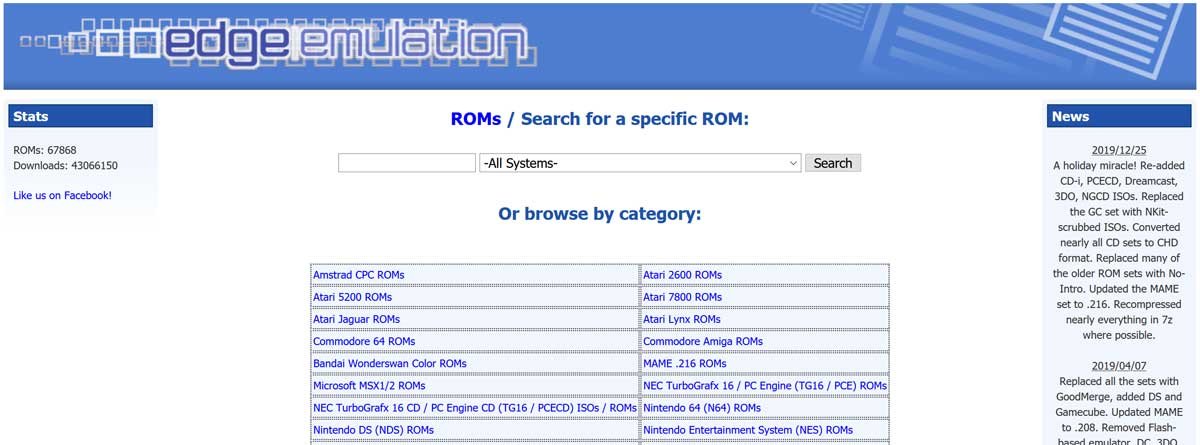Open Microsoft MSX1/2 ROMs category
The height and width of the screenshot is (445, 1200).
coord(369,386)
